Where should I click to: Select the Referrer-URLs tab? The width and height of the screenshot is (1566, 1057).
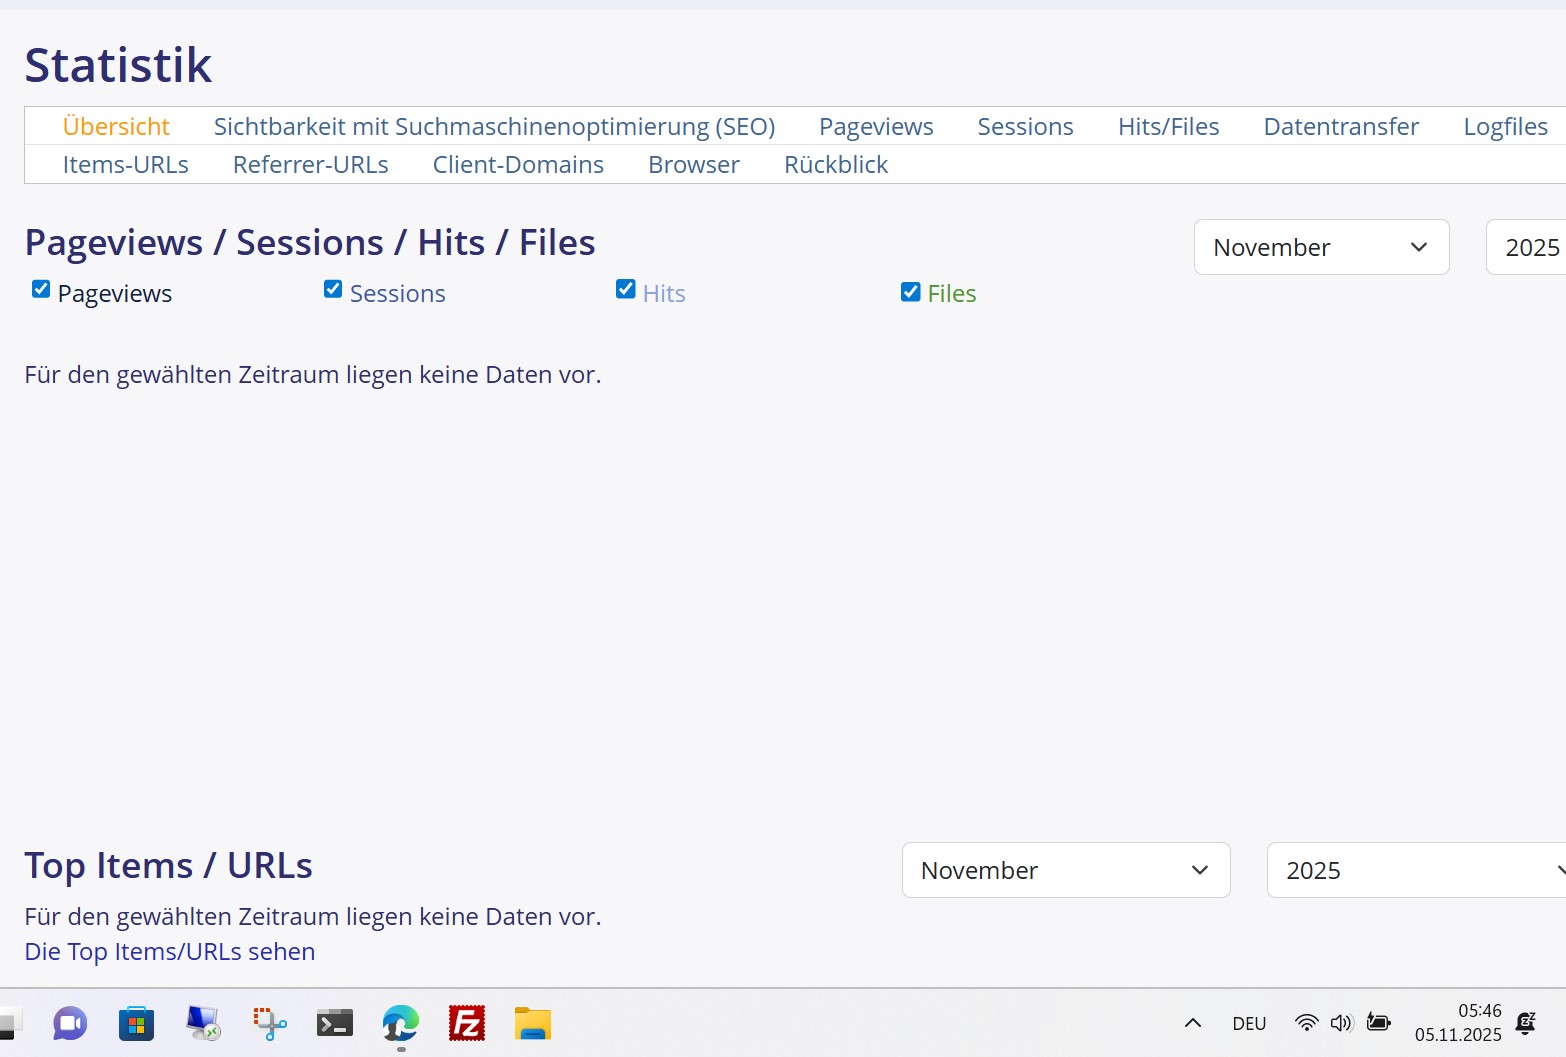point(310,165)
